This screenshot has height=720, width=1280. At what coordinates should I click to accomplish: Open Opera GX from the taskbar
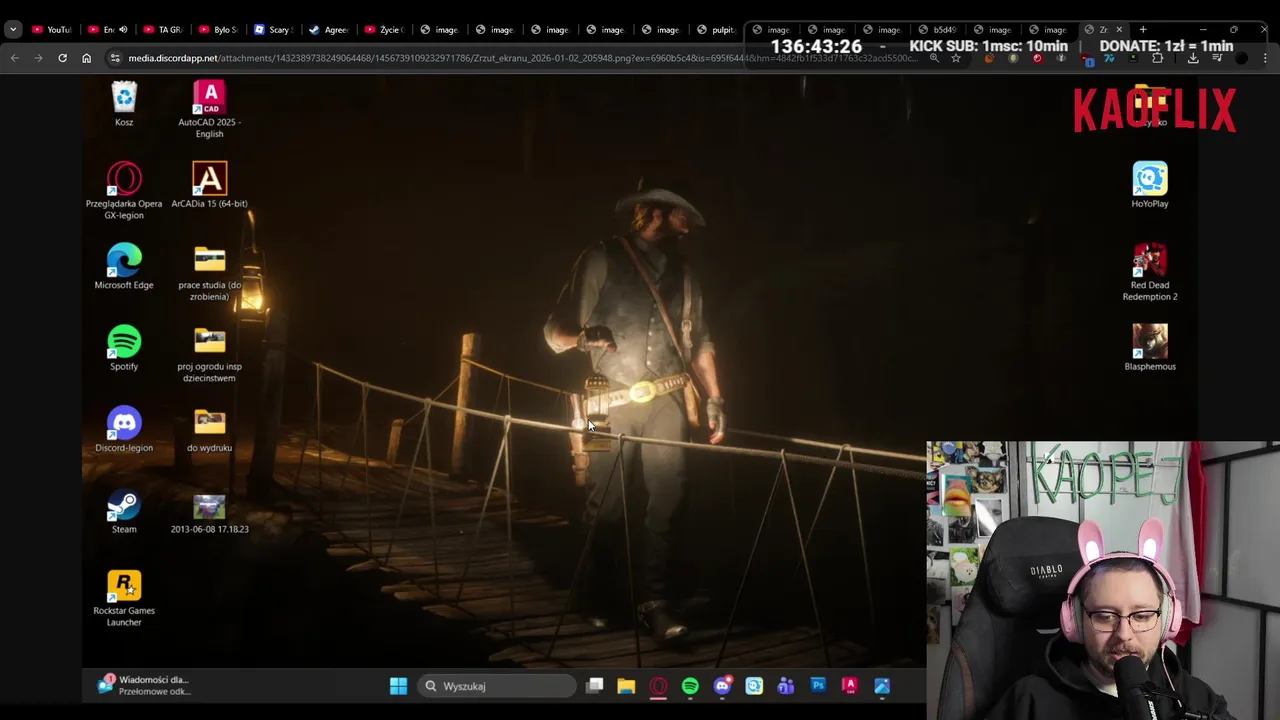click(658, 686)
